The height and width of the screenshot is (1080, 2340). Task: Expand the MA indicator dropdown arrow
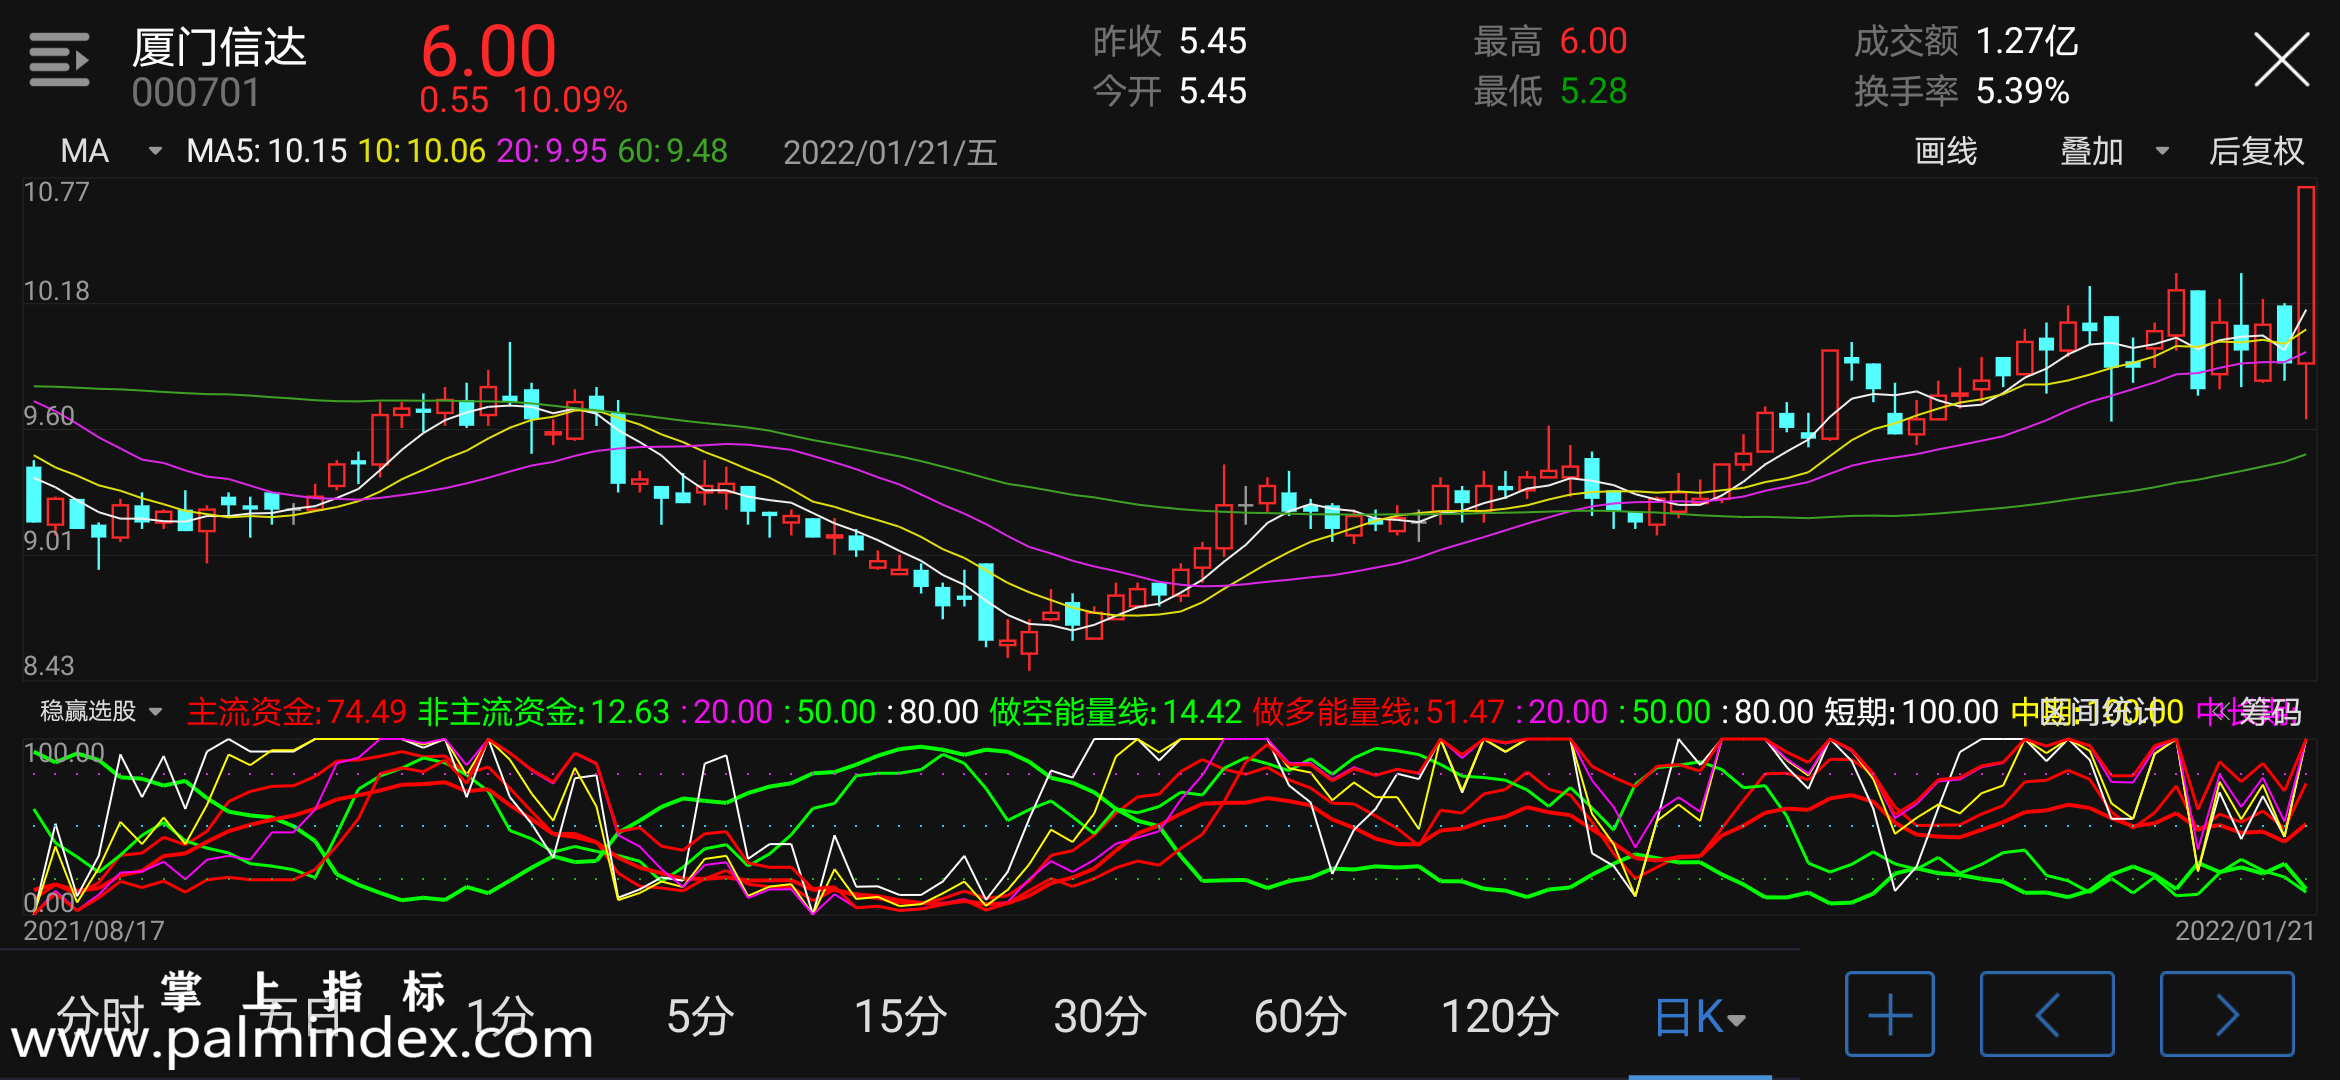155,151
